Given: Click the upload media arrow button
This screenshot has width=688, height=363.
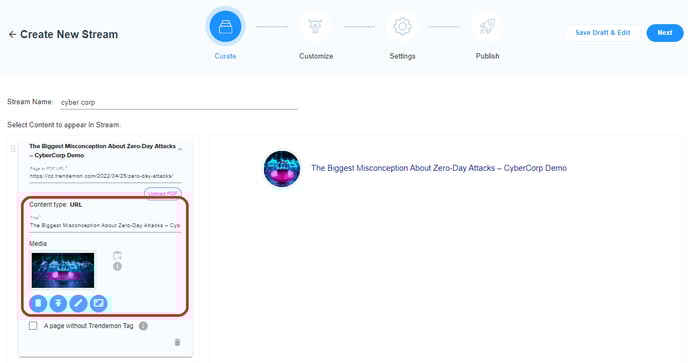Looking at the screenshot, I should click(x=58, y=303).
